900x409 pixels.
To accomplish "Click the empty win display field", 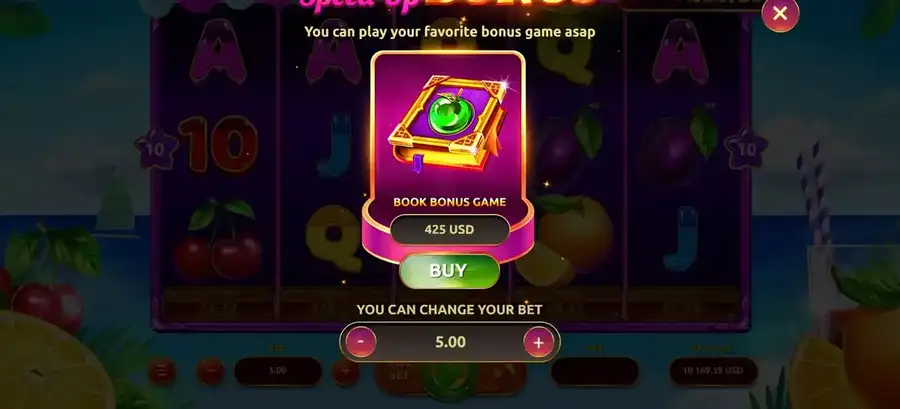I will tap(595, 371).
